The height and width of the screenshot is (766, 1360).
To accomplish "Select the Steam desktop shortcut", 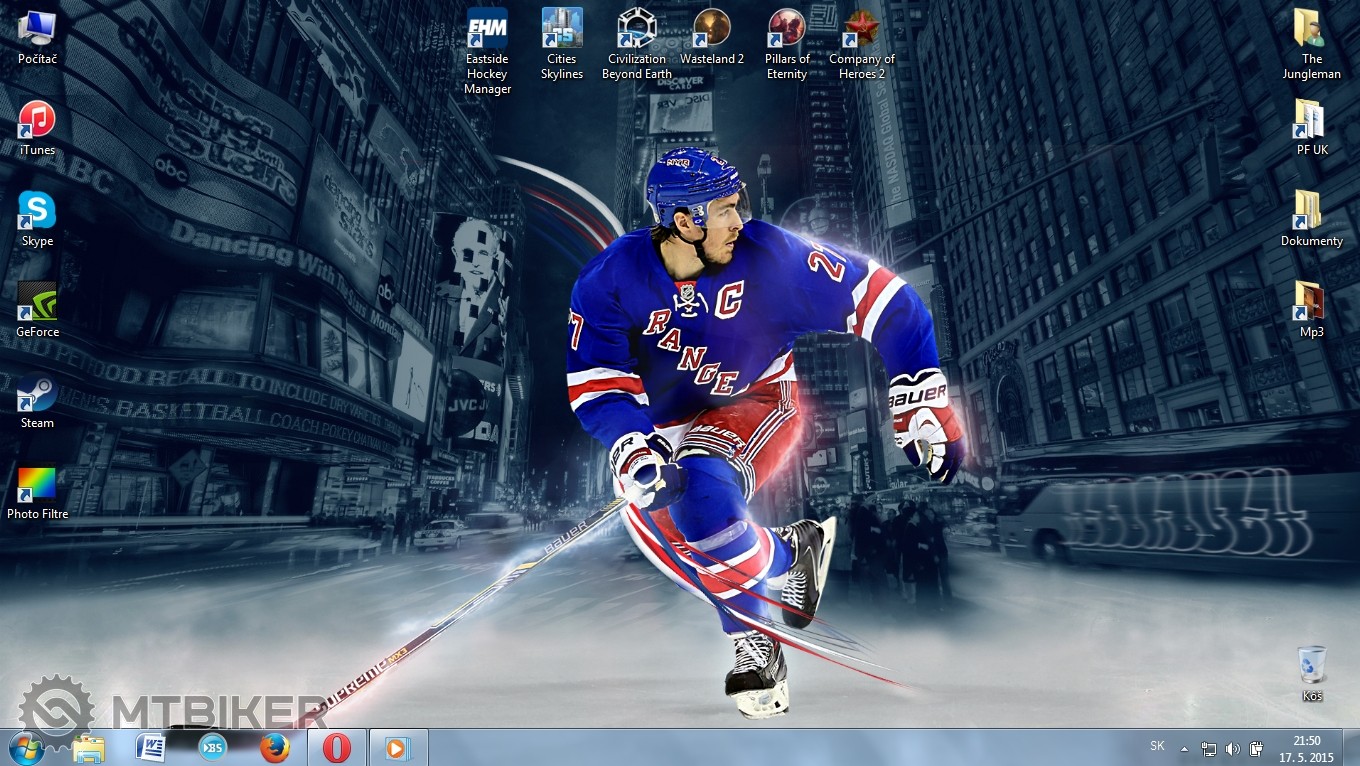I will point(37,394).
